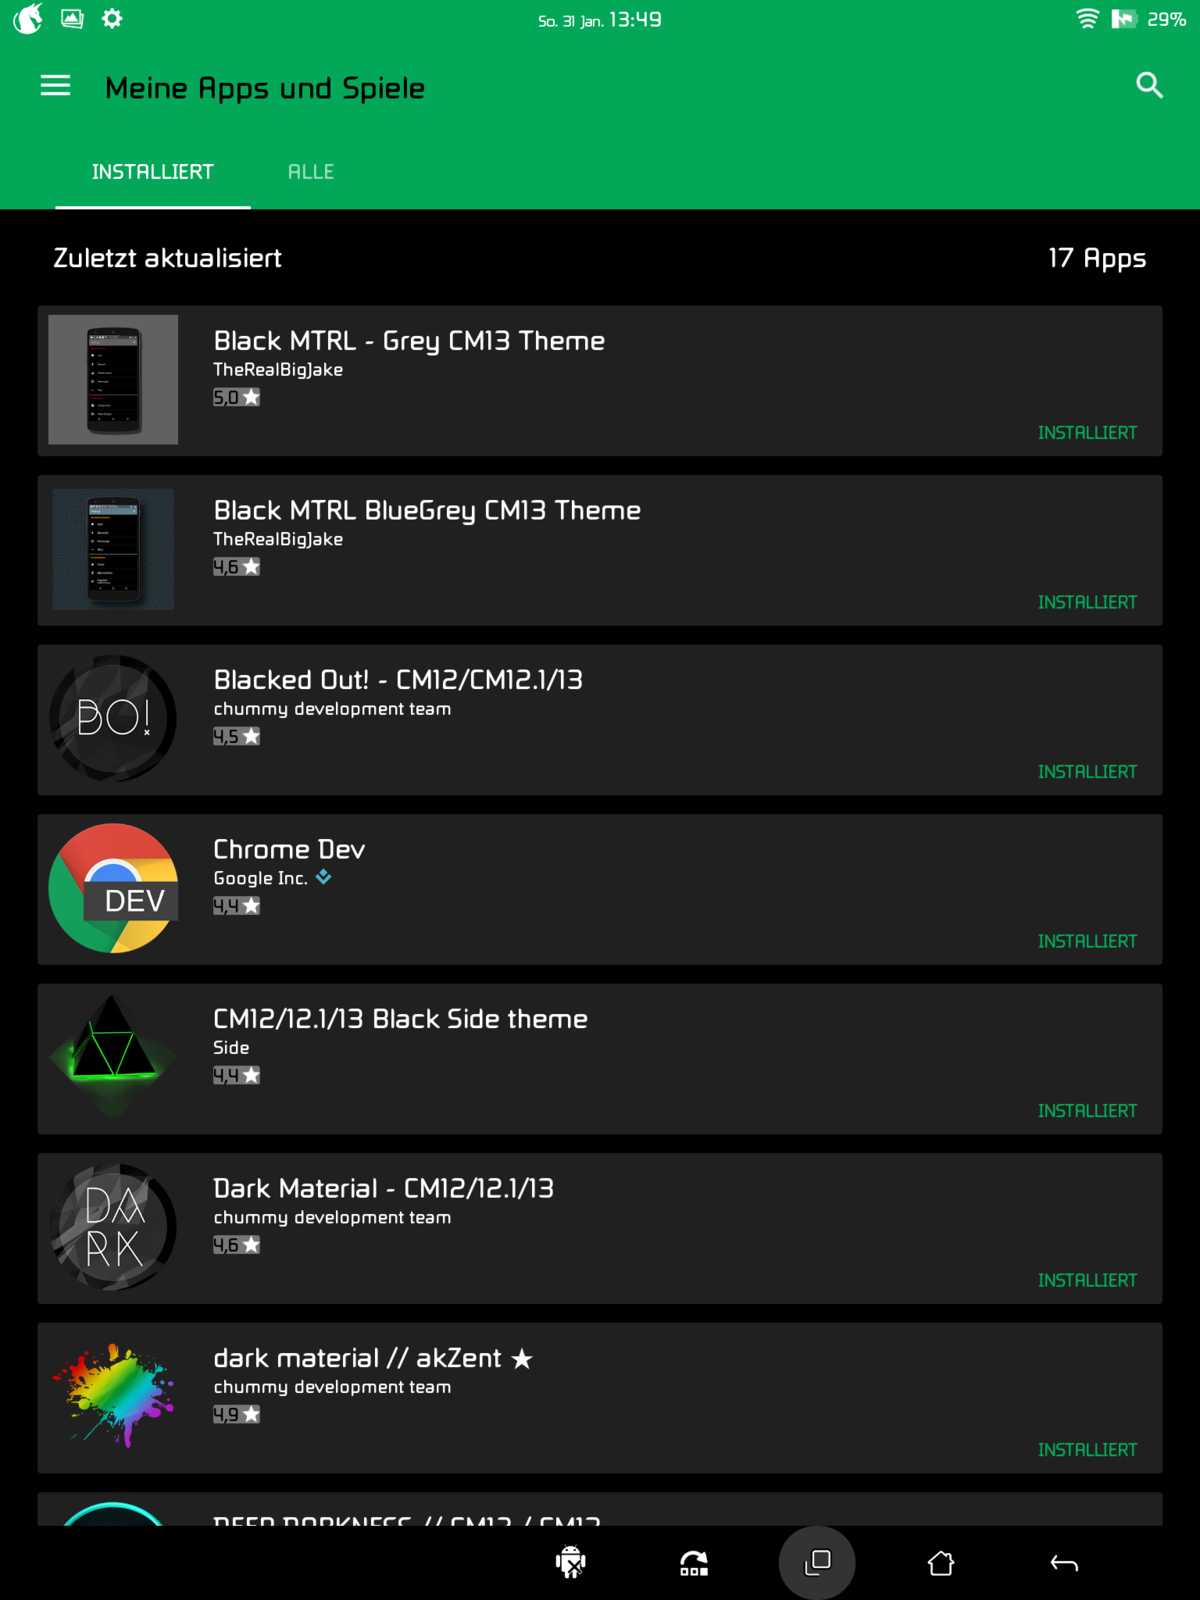Open CM12/12.1/13 Black Side theme entry
Screen dimensions: 1200x1600
click(400, 1019)
